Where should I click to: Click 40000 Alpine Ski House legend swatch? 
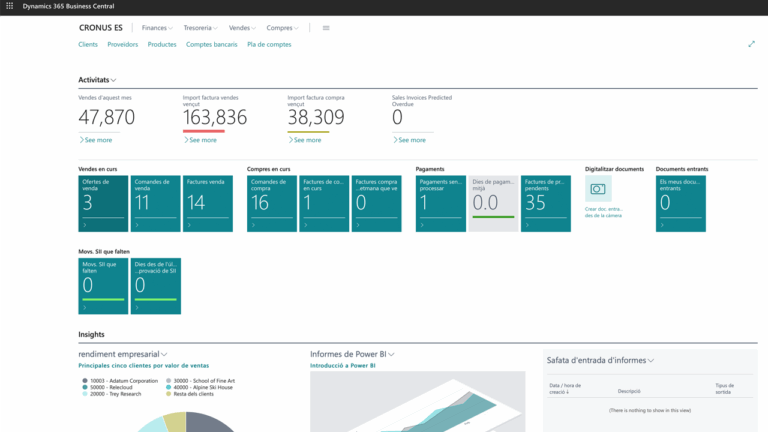click(168, 387)
